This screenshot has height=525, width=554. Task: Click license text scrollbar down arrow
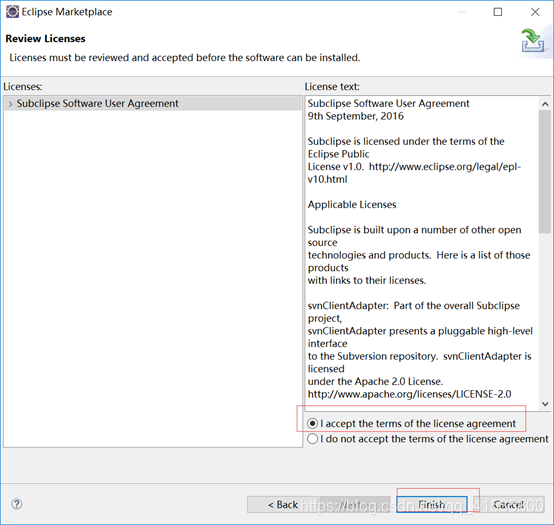pyautogui.click(x=545, y=404)
